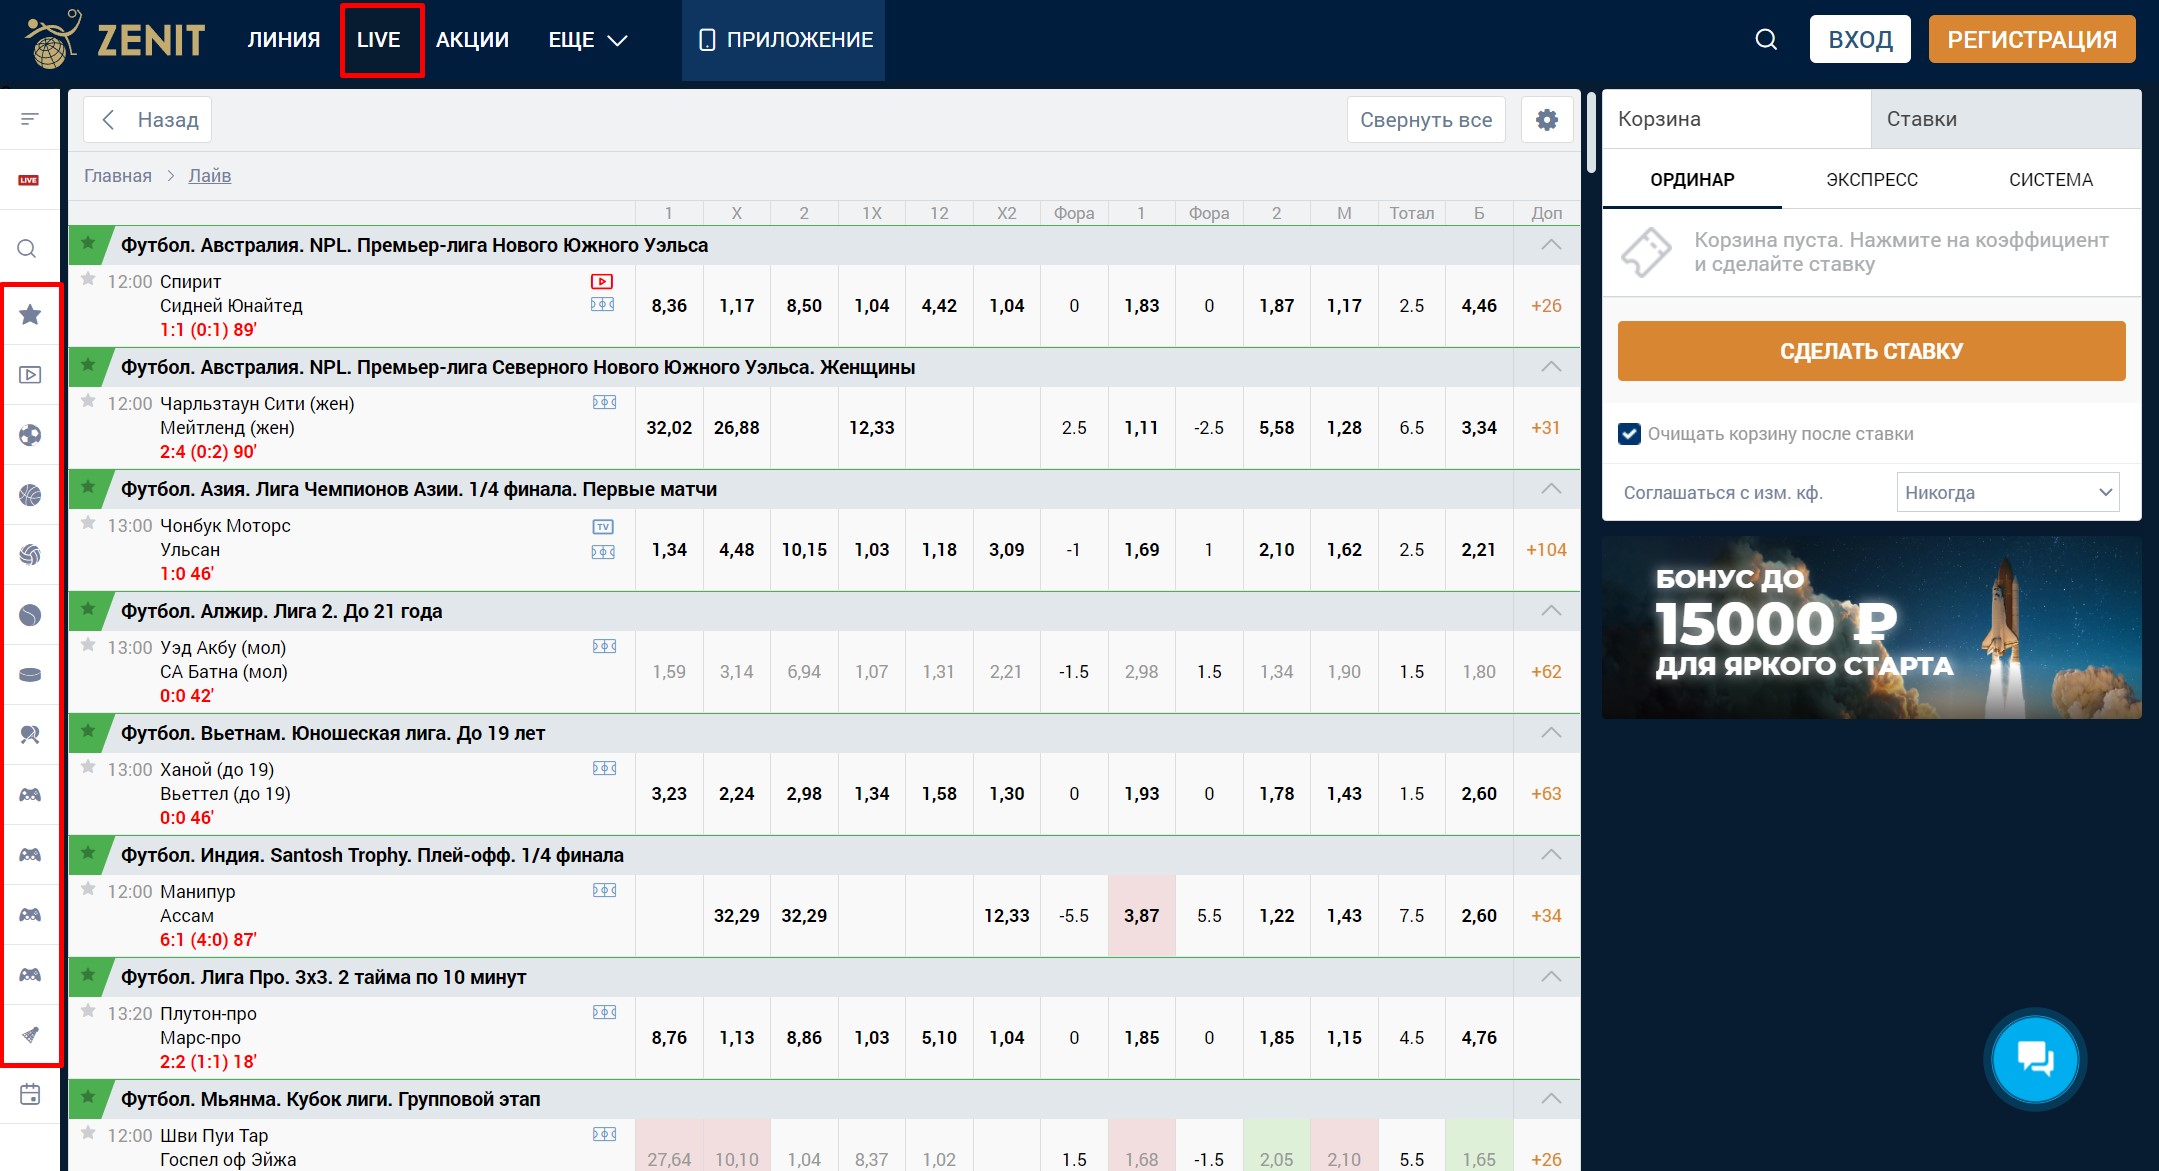Select the hockey puck icon in sidebar
Image resolution: width=2159 pixels, height=1171 pixels.
coord(30,675)
